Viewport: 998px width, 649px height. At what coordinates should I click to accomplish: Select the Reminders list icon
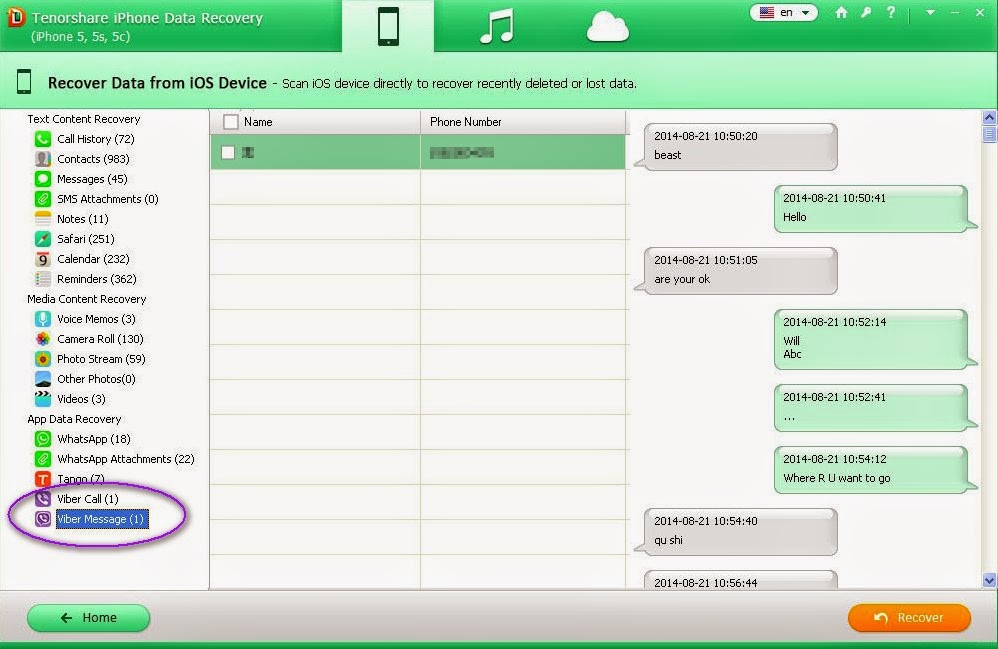(x=43, y=279)
